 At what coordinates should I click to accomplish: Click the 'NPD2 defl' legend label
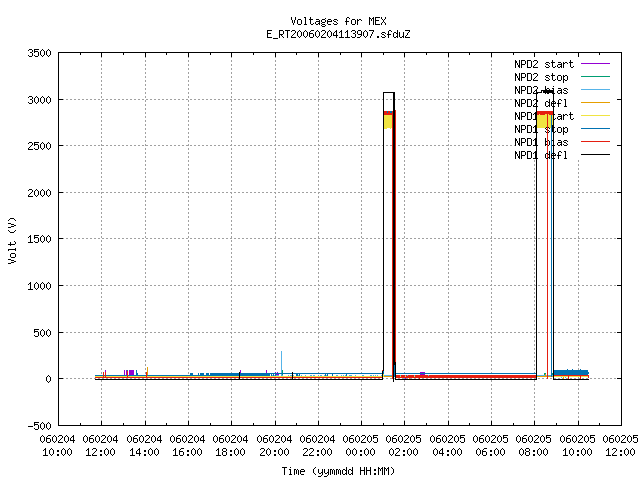541,103
